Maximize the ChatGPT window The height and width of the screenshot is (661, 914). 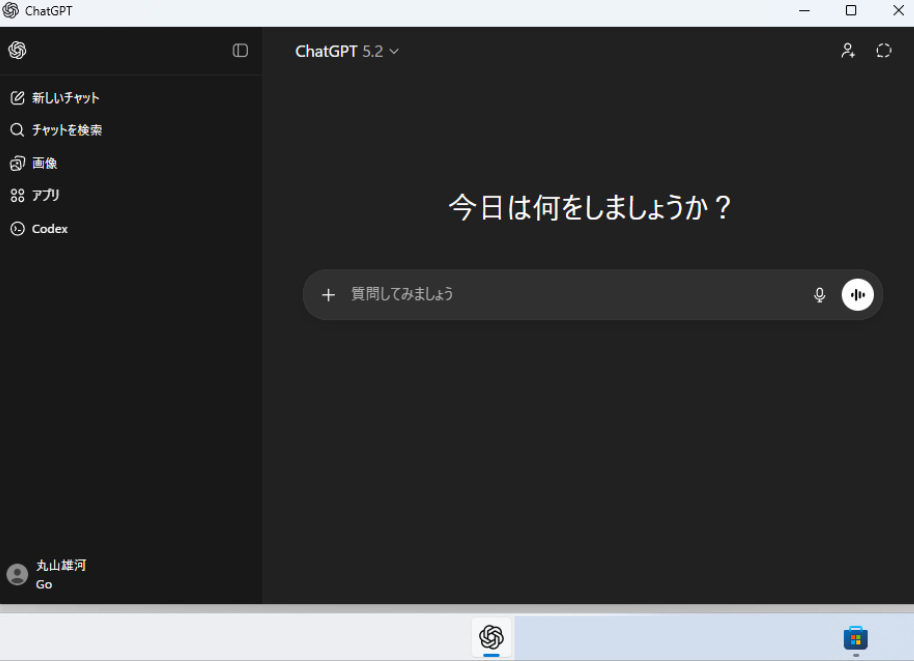click(x=851, y=10)
